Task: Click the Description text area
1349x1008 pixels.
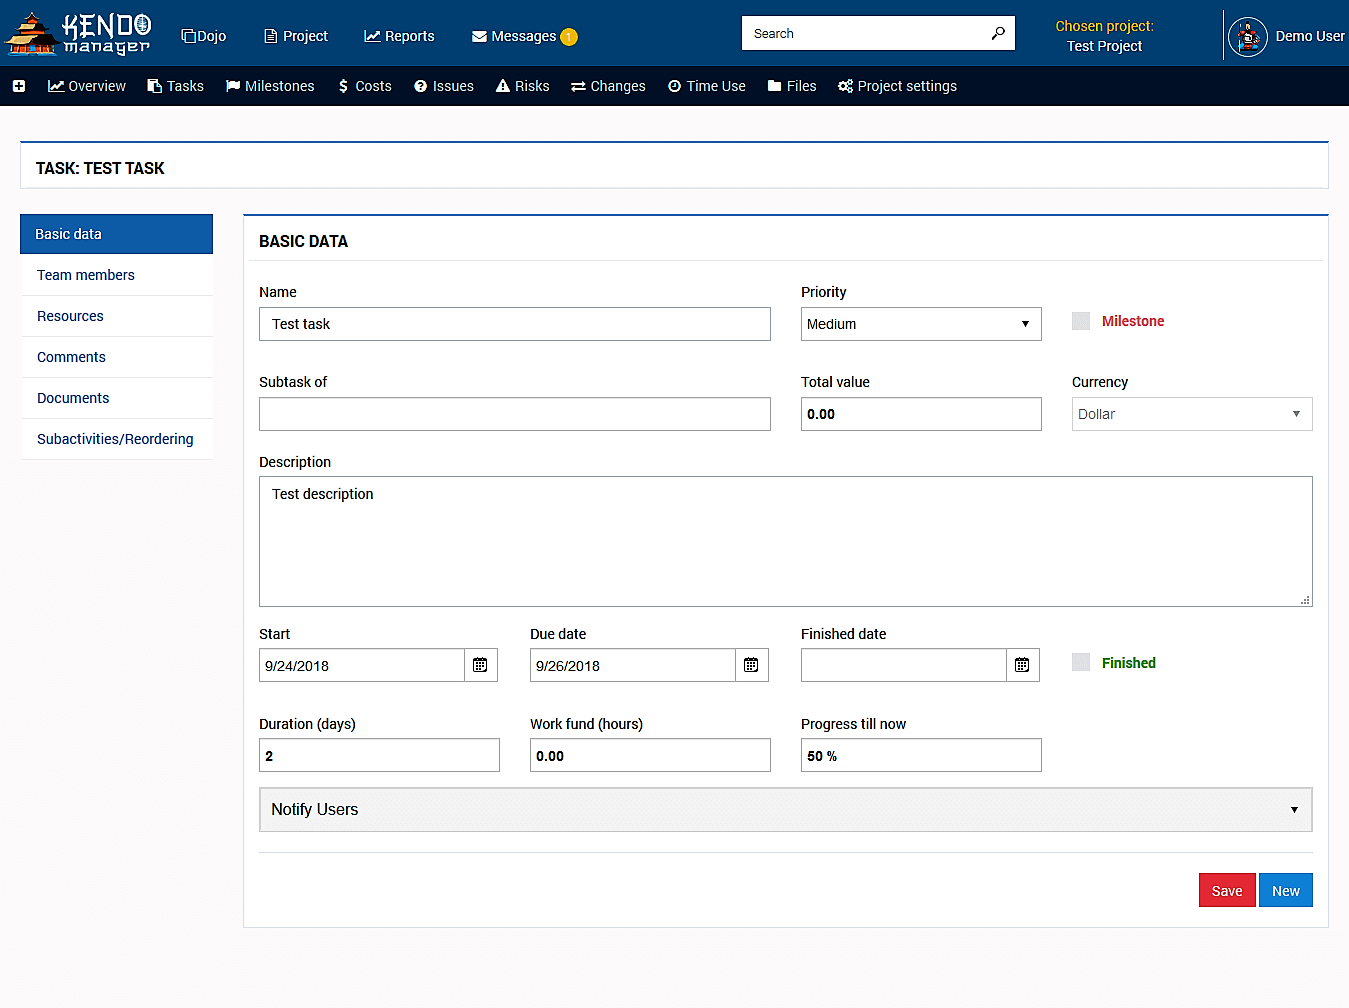Action: pos(786,541)
